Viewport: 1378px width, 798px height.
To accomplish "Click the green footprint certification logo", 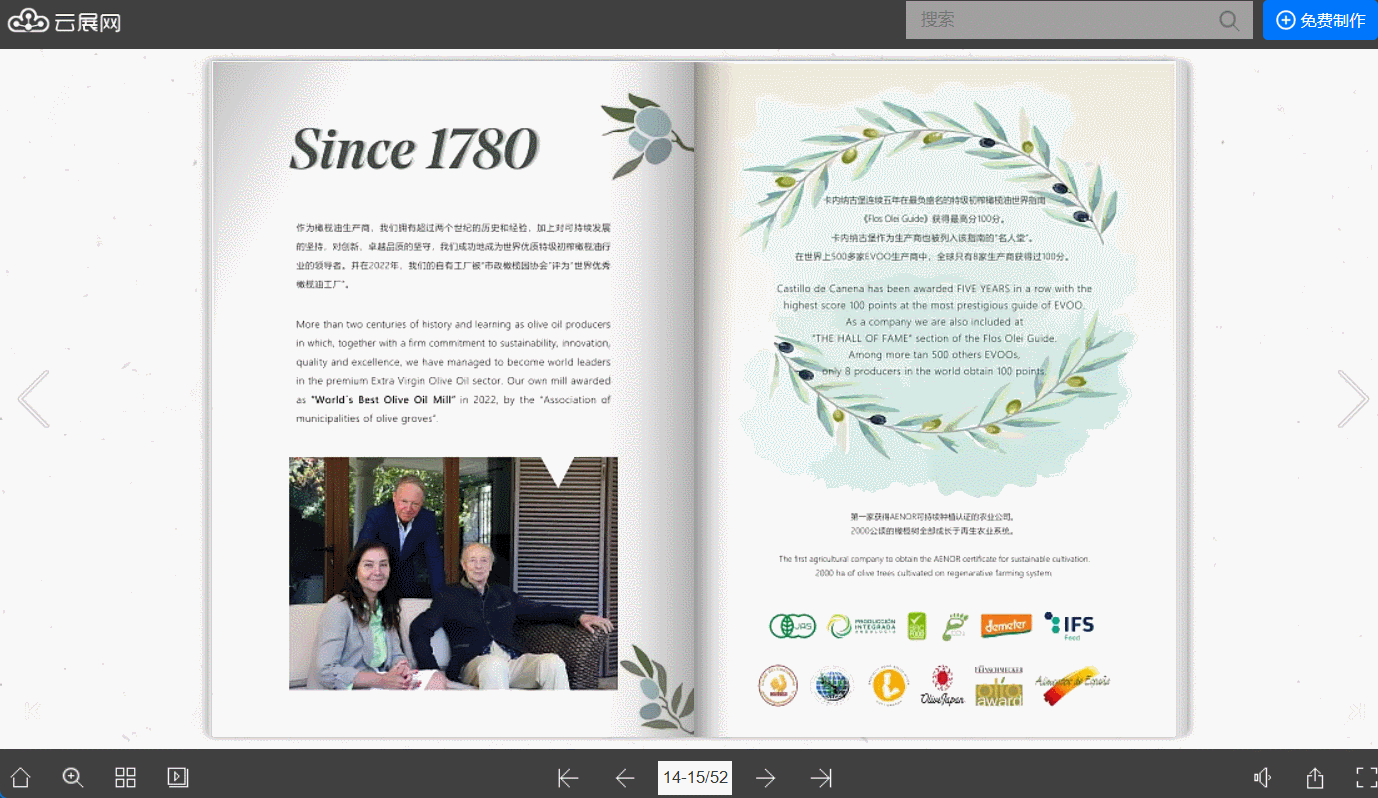I will point(955,626).
